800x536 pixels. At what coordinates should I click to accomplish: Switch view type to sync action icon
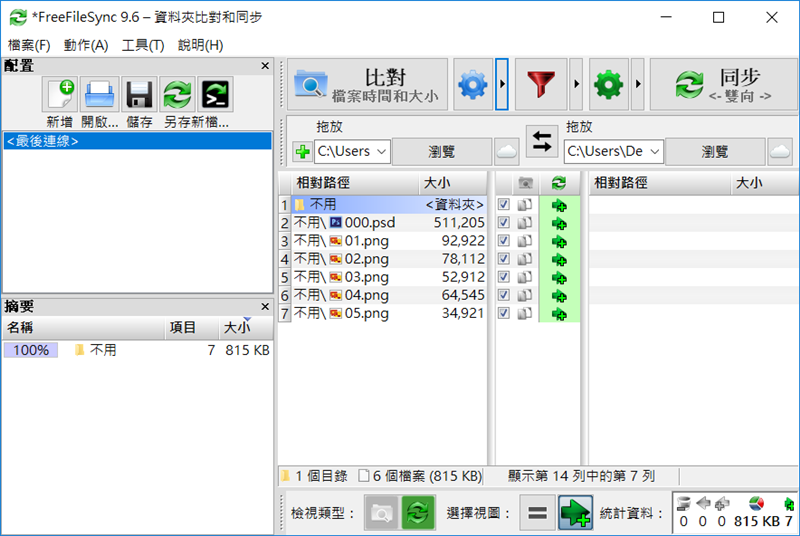(x=418, y=513)
